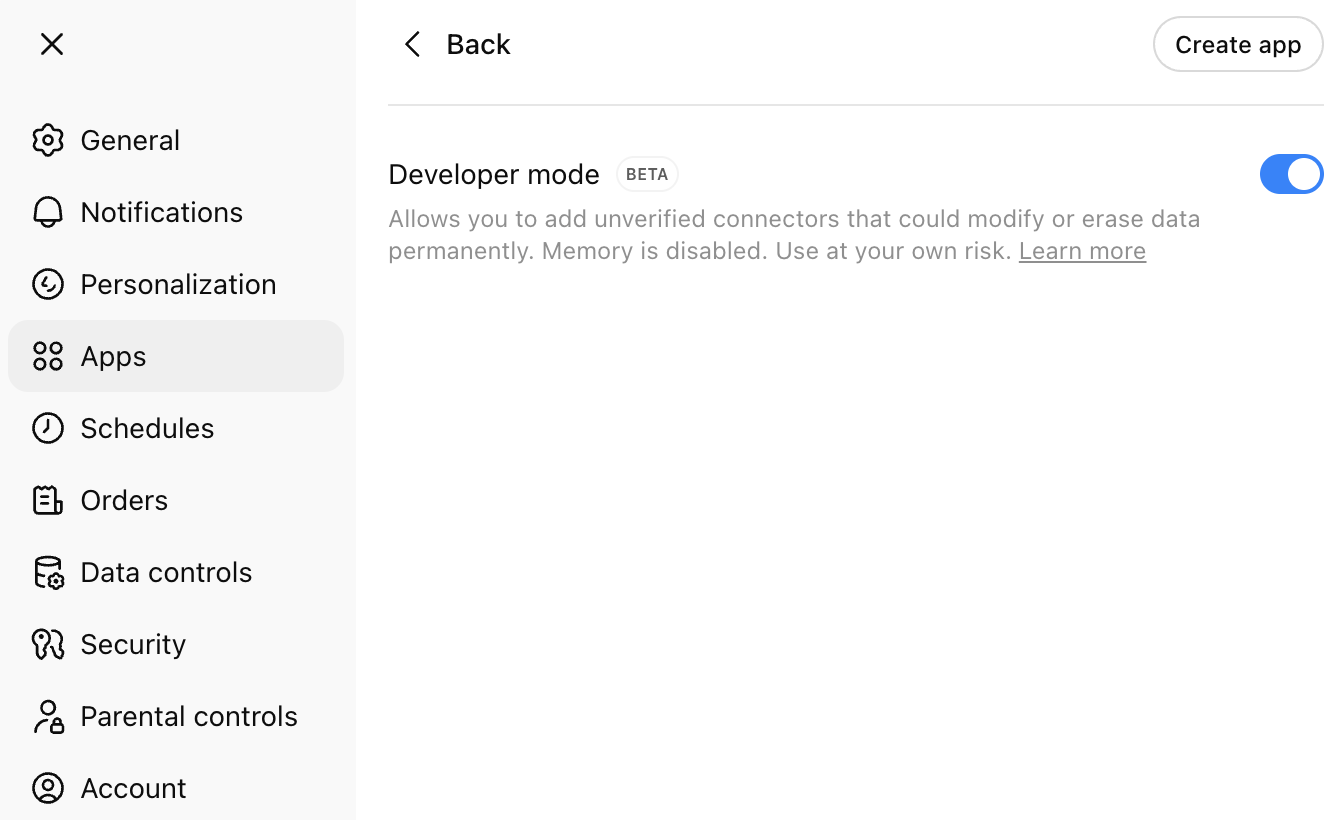This screenshot has width=1344, height=820.
Task: Click the back chevron arrow
Action: 412,44
